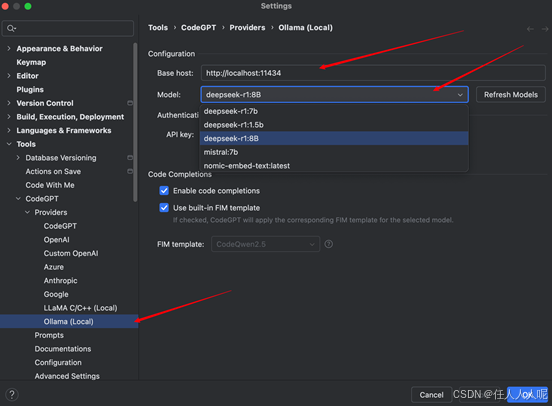Click the search magnifier icon in settings
This screenshot has height=406, width=552.
point(11,28)
